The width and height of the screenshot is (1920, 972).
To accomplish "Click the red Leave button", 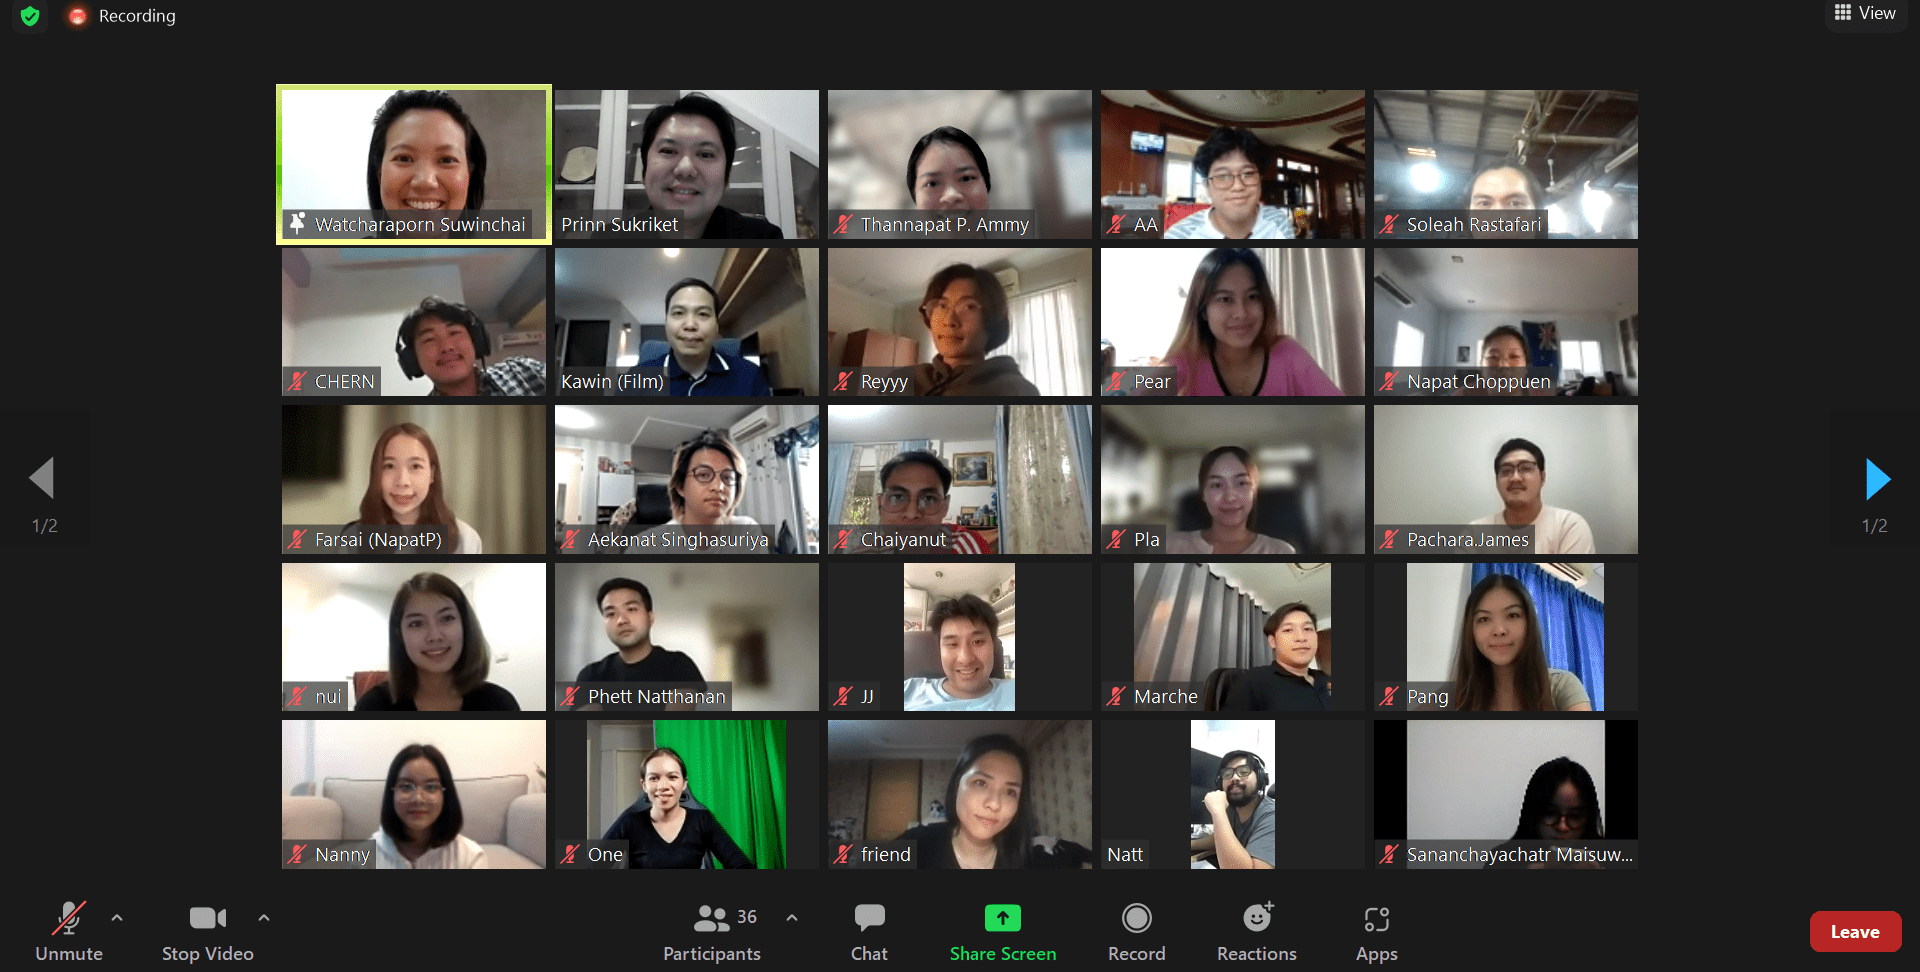I will [1854, 931].
